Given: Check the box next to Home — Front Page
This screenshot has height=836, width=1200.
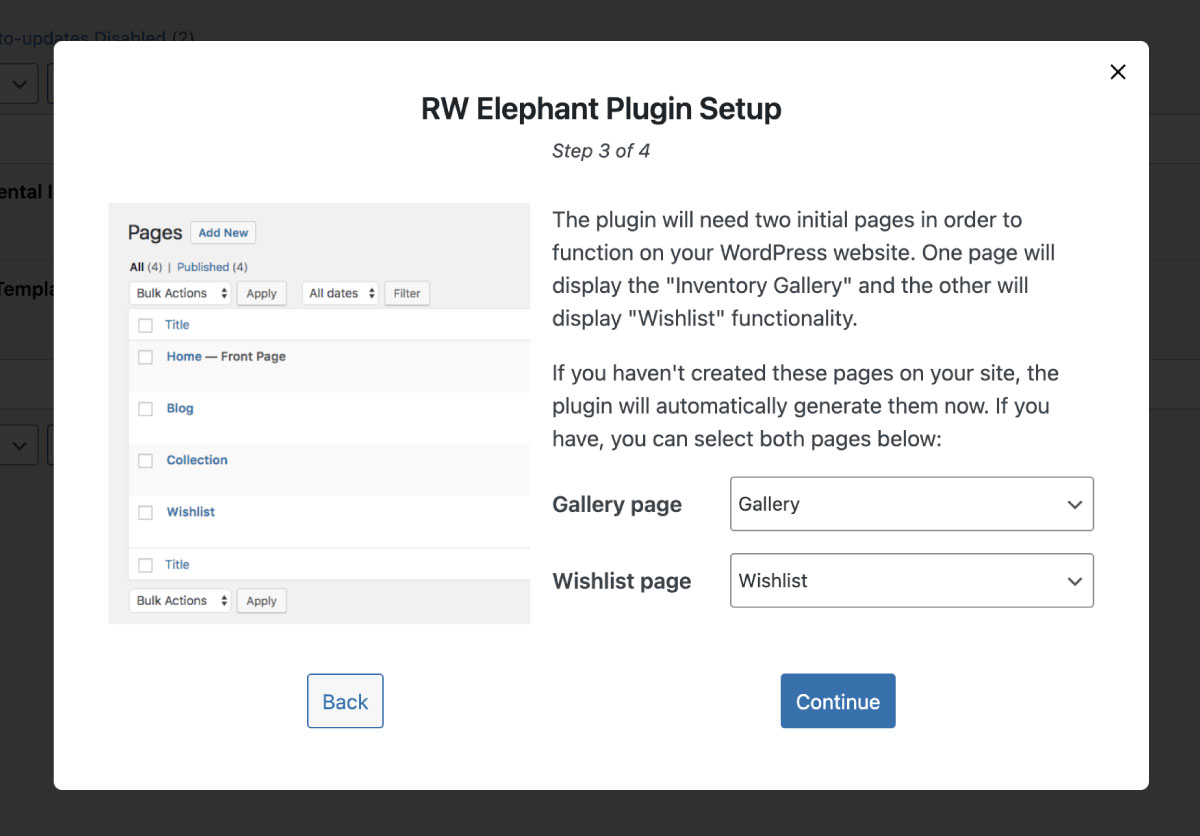Looking at the screenshot, I should [146, 357].
